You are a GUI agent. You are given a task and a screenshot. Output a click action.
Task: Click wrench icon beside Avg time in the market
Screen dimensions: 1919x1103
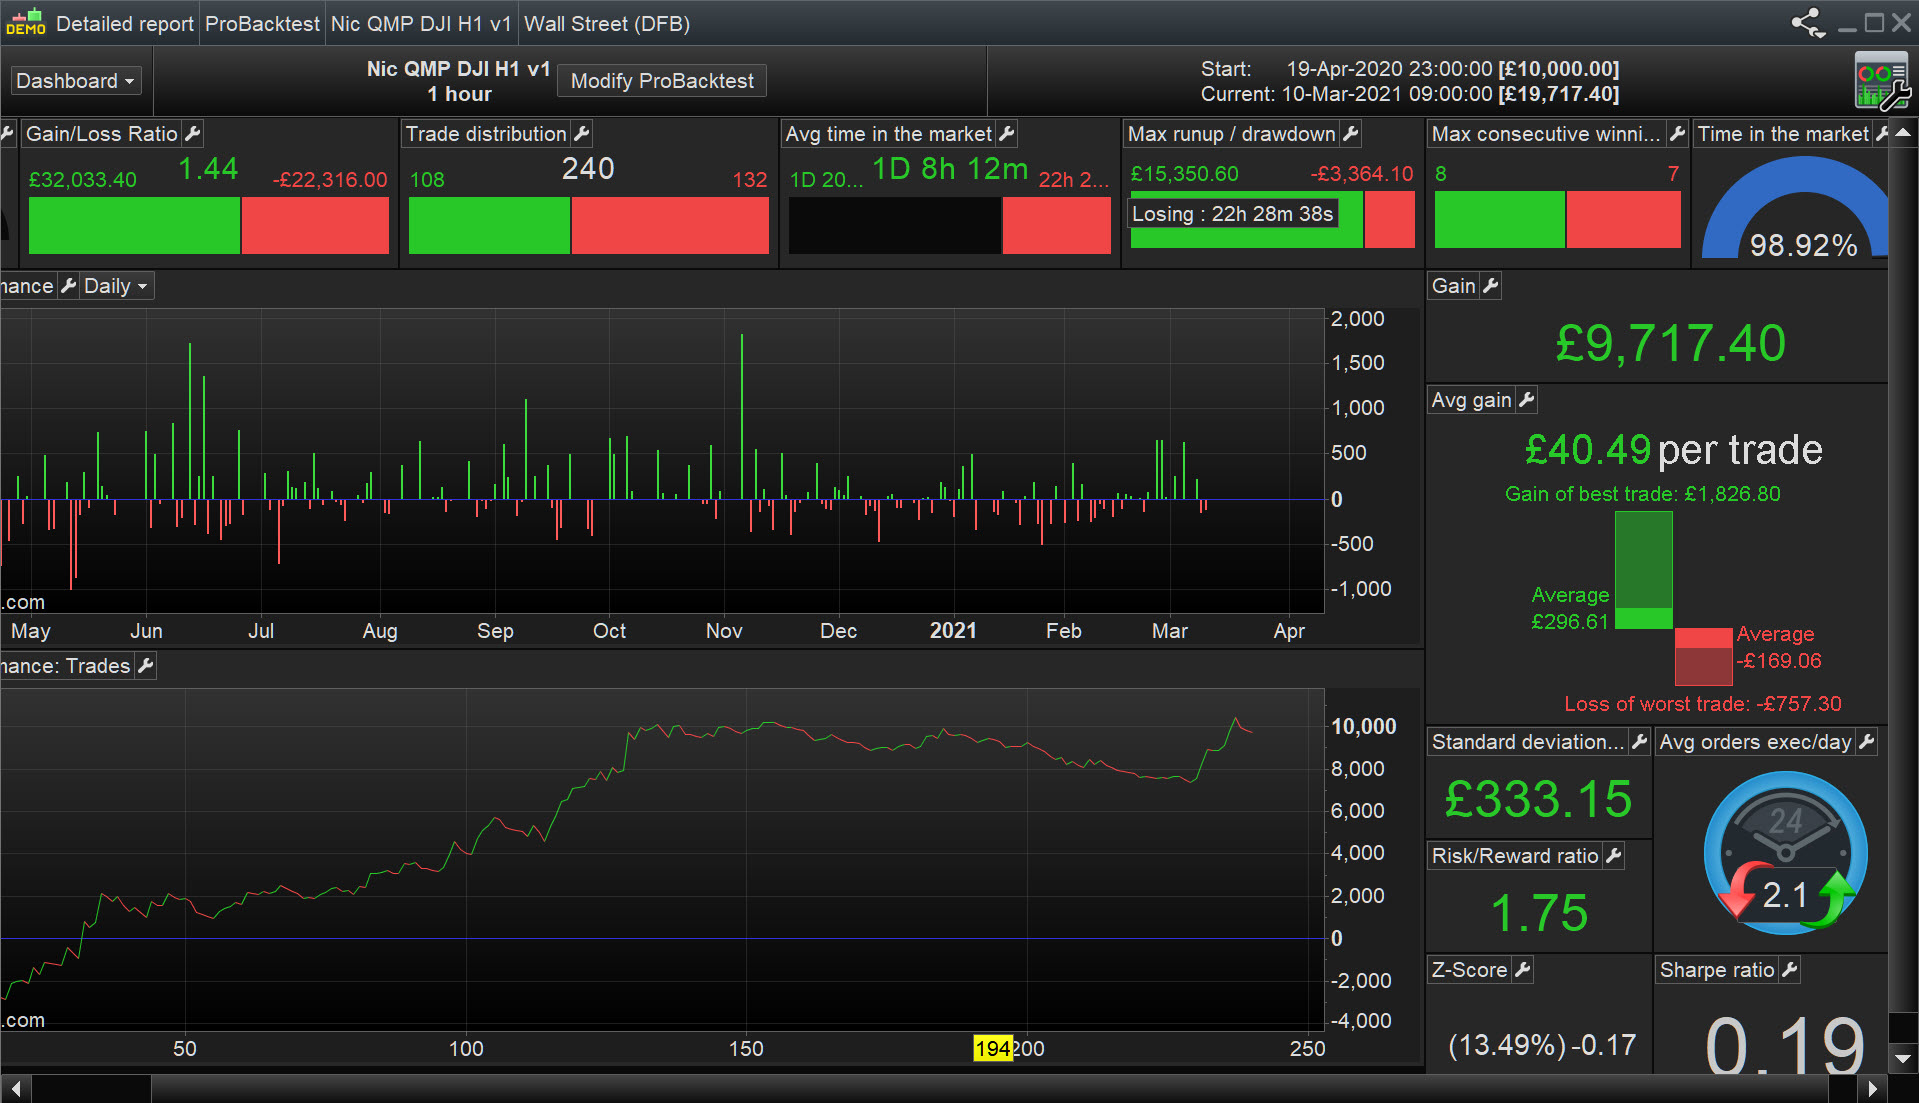(1007, 133)
